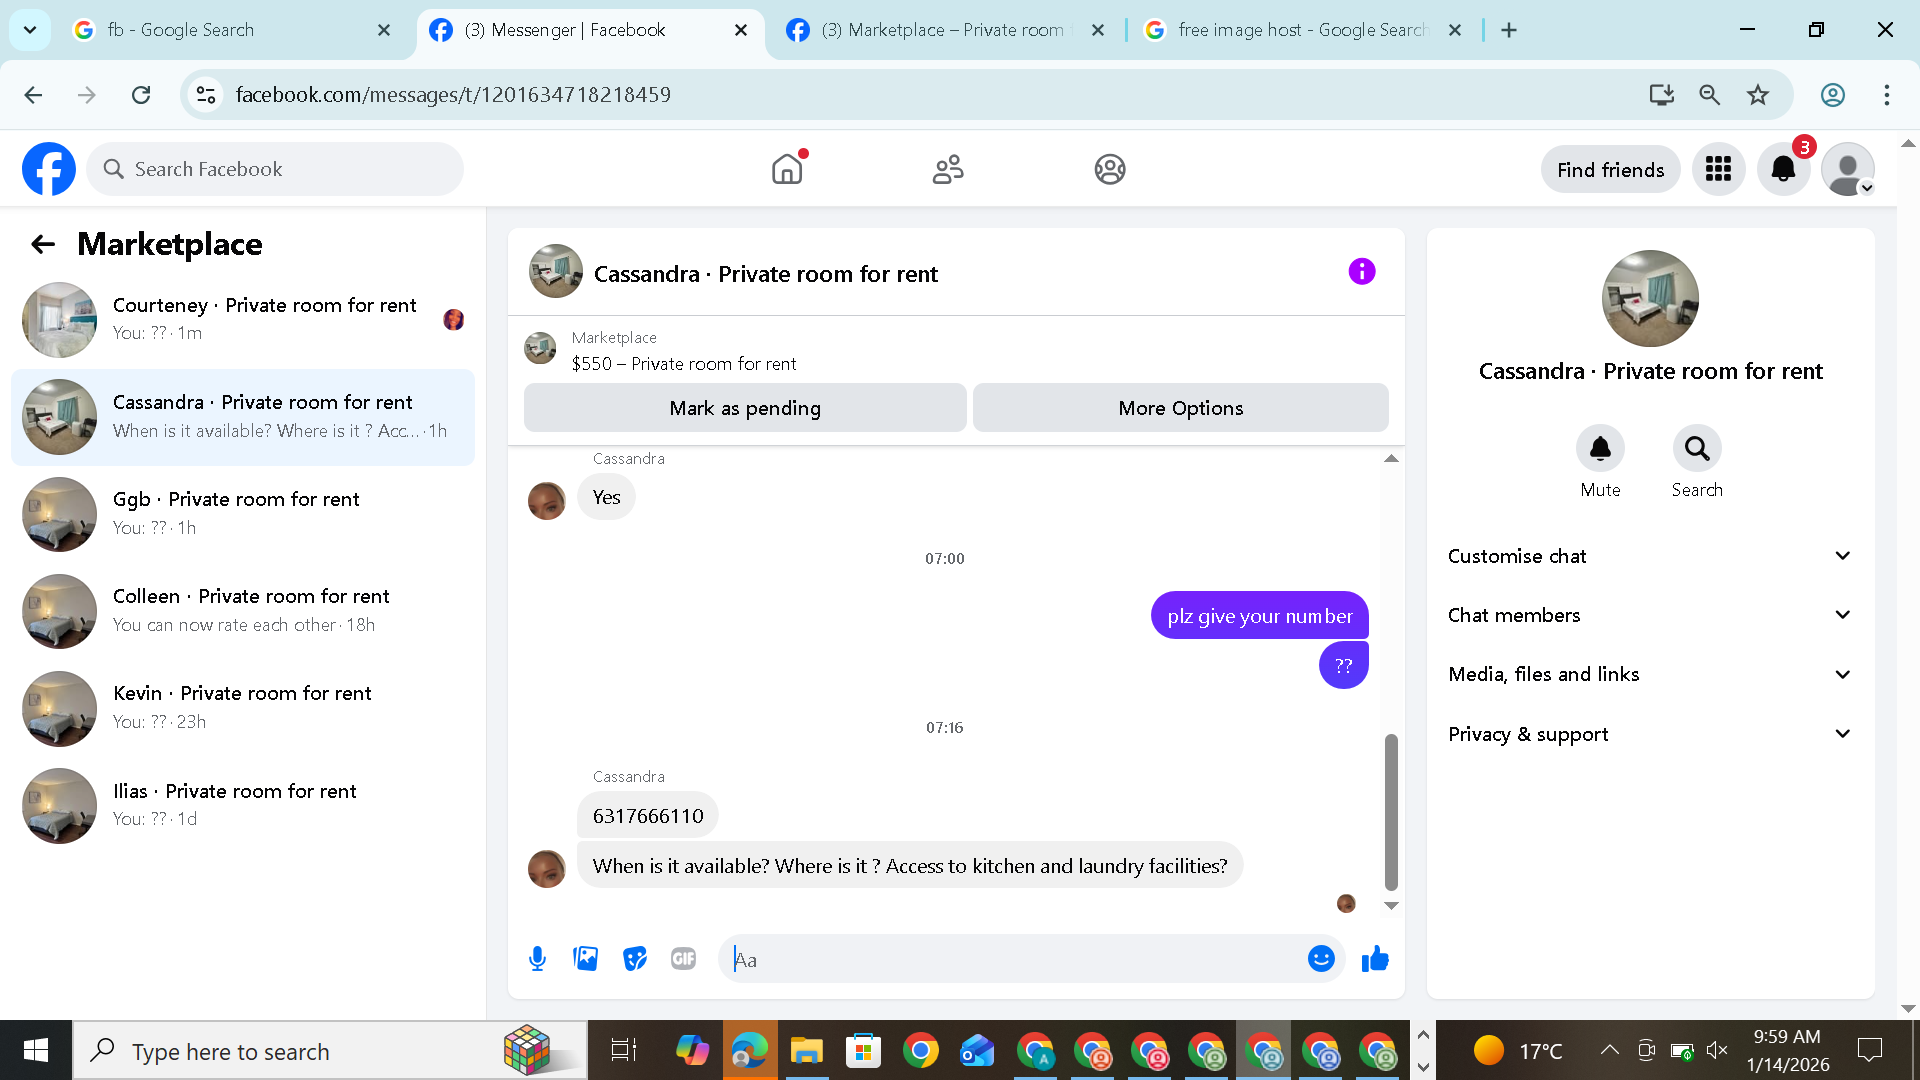Open the conversation information icon
This screenshot has width=1920, height=1080.
[1361, 272]
